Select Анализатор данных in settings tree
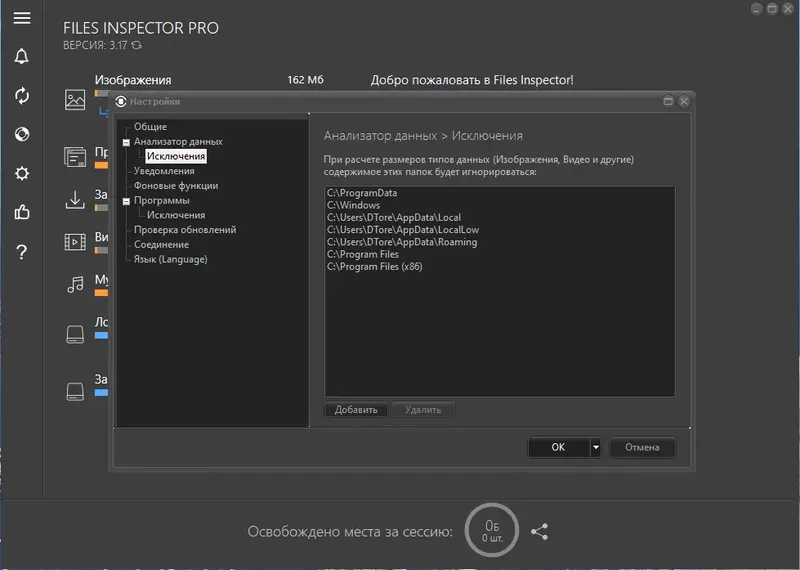 tap(178, 141)
